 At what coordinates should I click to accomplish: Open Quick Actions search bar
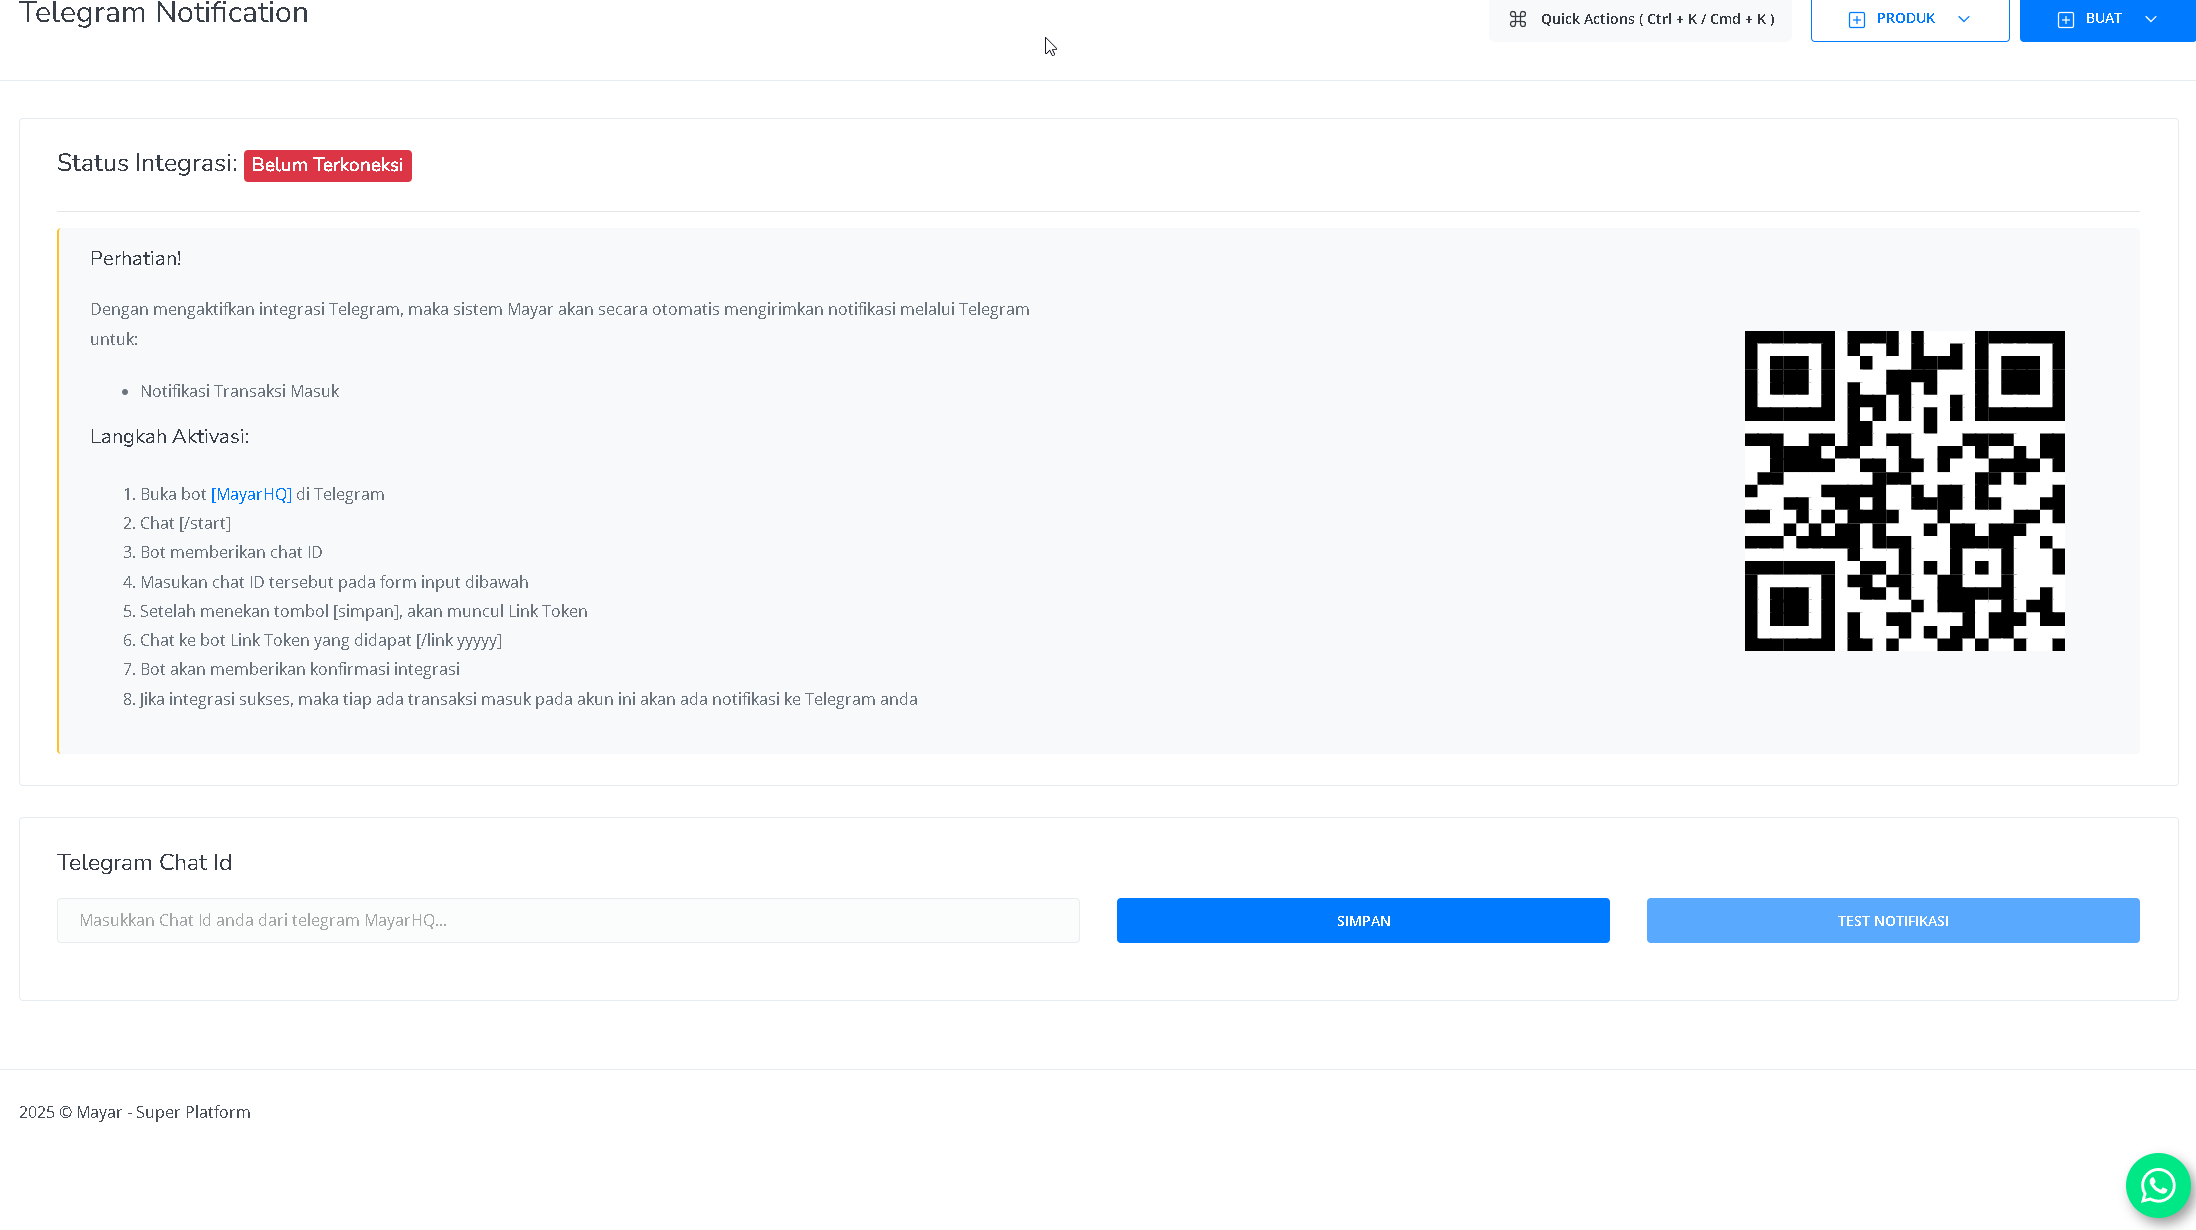(x=1656, y=19)
